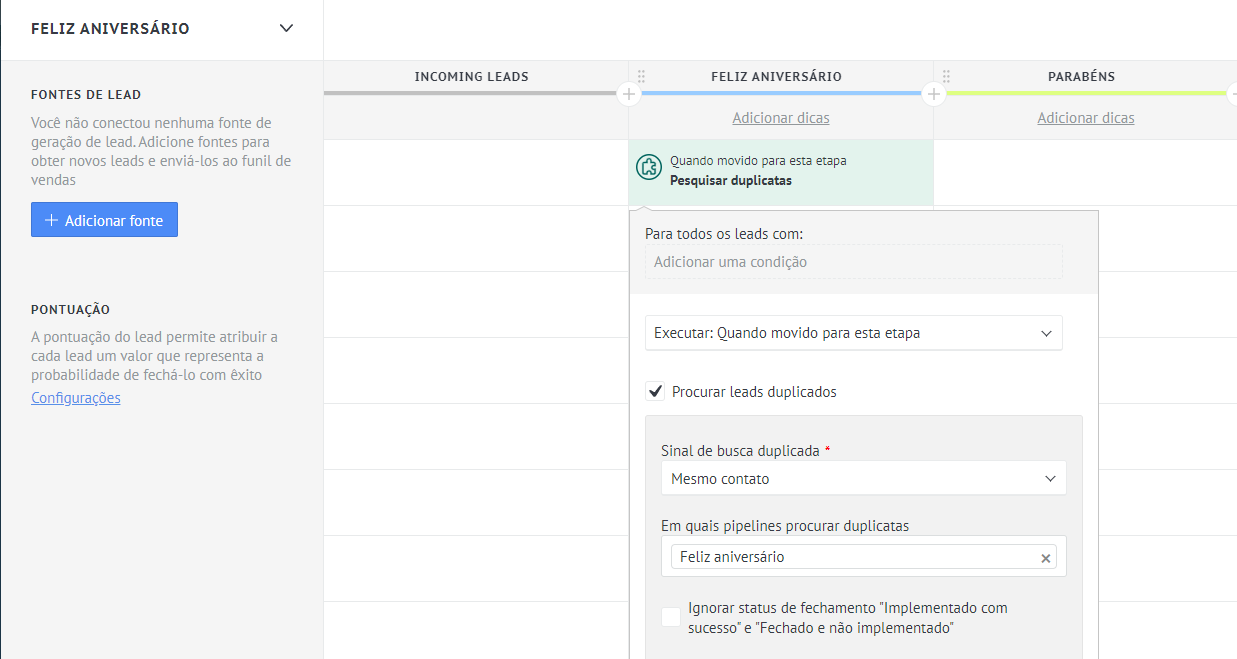Click the plus circle after Parabéns stage
This screenshot has width=1237, height=659.
coord(1233,94)
